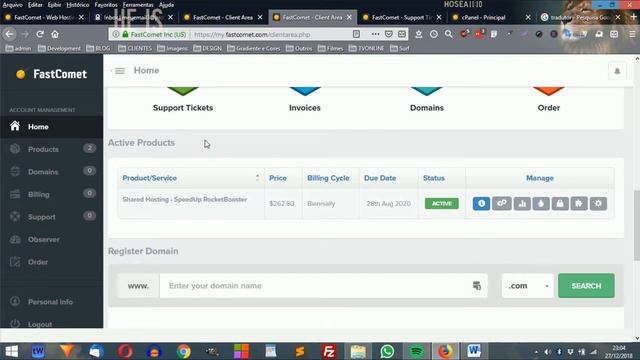Open Support Tickets shortcut
Image resolution: width=640 pixels, height=360 pixels.
183,108
